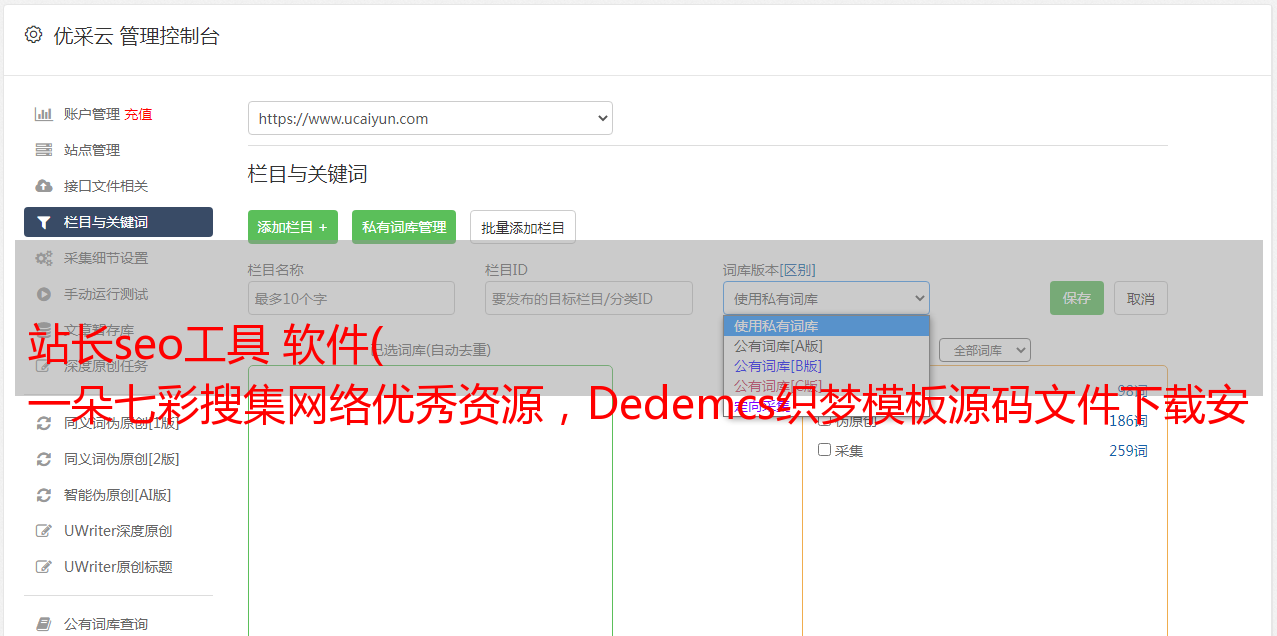Click the edit icon beside UWriter深度原创
The height and width of the screenshot is (636, 1277).
[44, 531]
